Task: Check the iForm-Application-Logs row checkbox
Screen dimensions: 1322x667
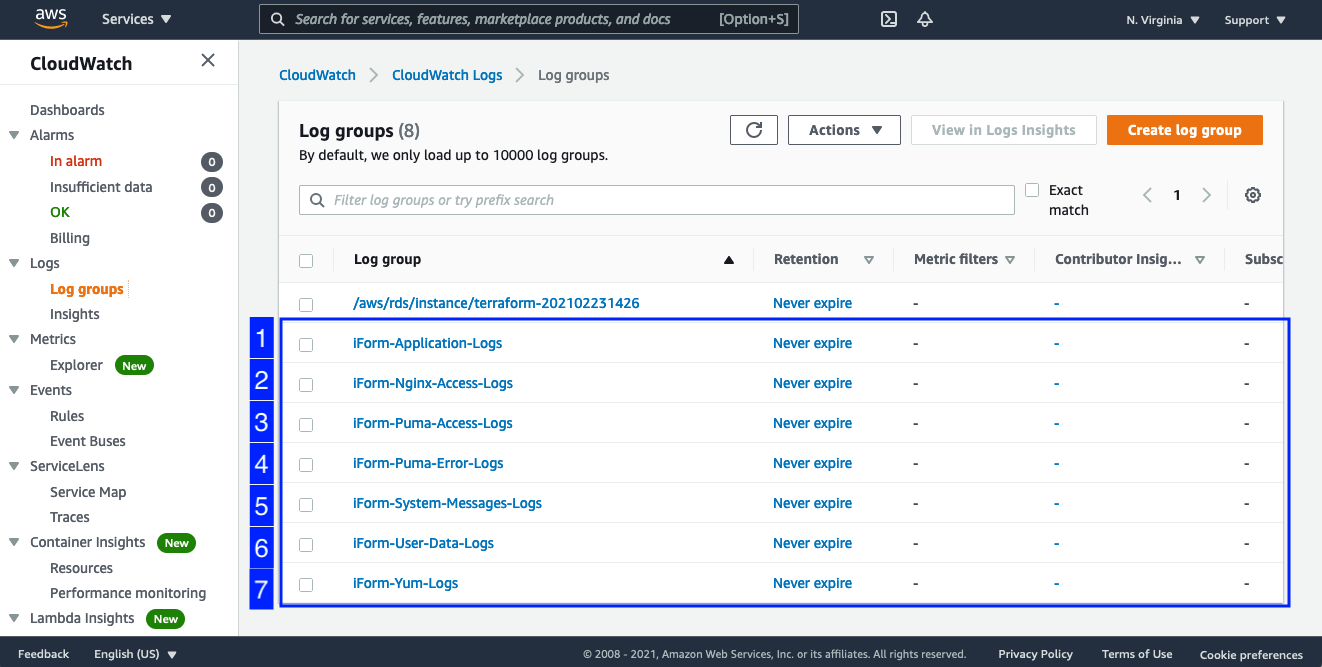Action: pyautogui.click(x=306, y=344)
